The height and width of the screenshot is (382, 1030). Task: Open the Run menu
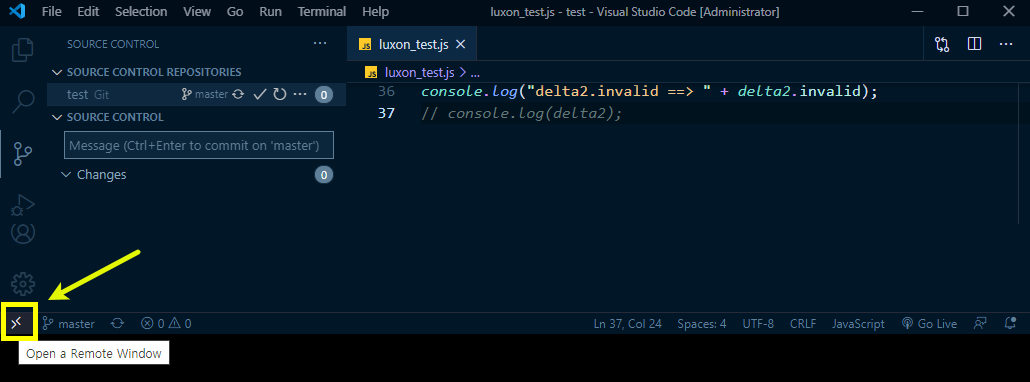pyautogui.click(x=270, y=12)
